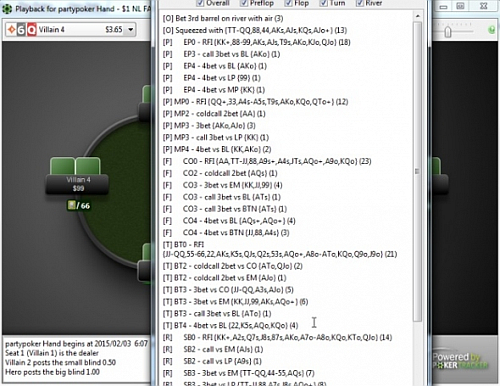Image resolution: width=500 pixels, height=386 pixels.
Task: Select 'EP4 - 4bet vs BL (AKo)' row
Action: (215, 66)
